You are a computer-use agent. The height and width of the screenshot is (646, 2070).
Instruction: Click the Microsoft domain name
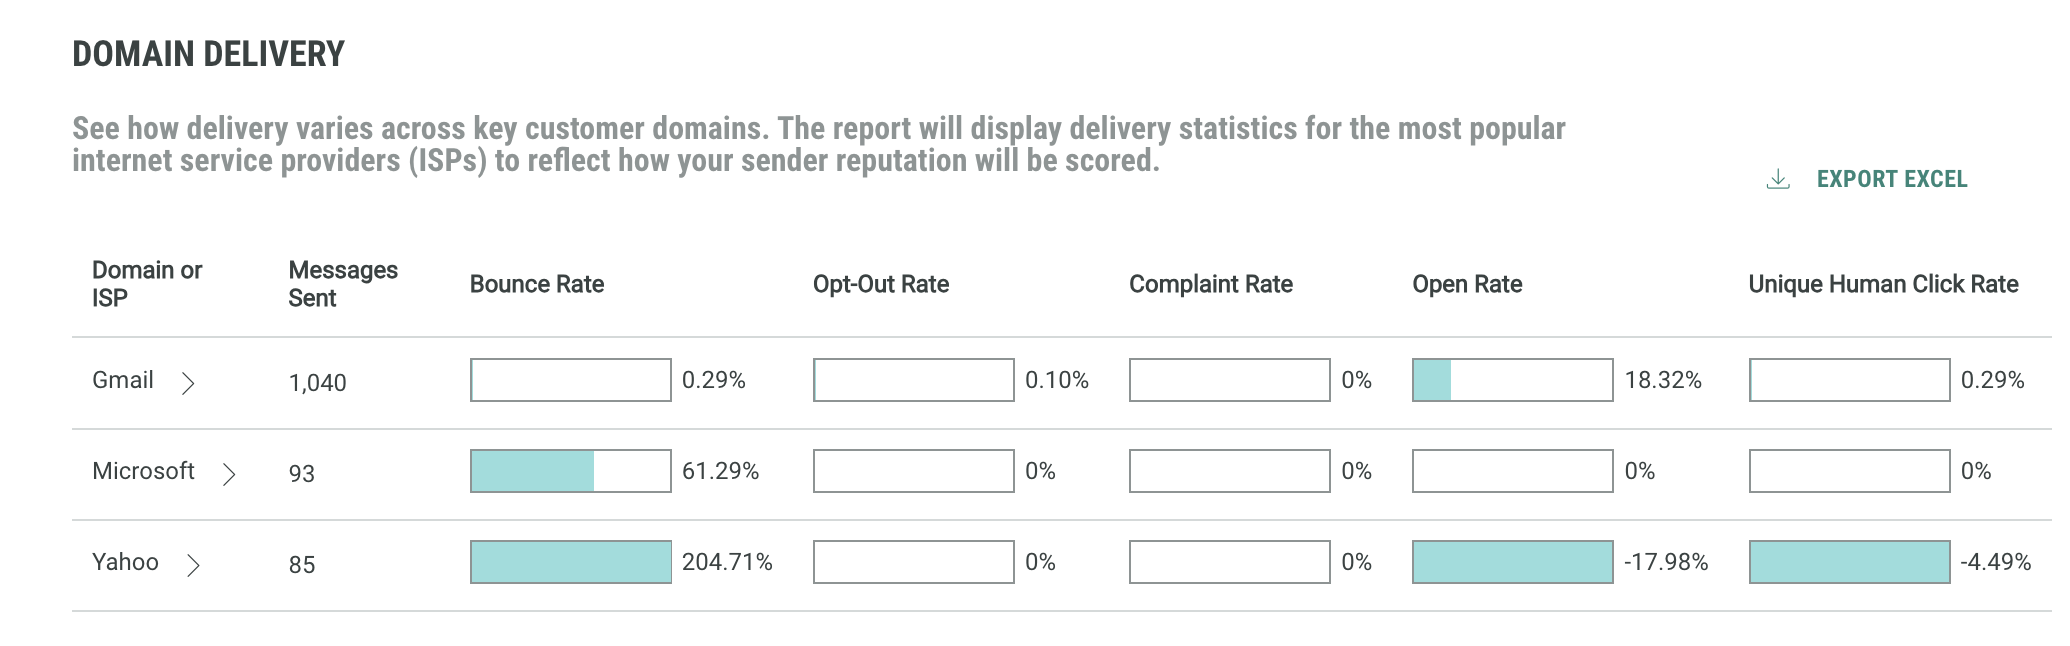(143, 471)
